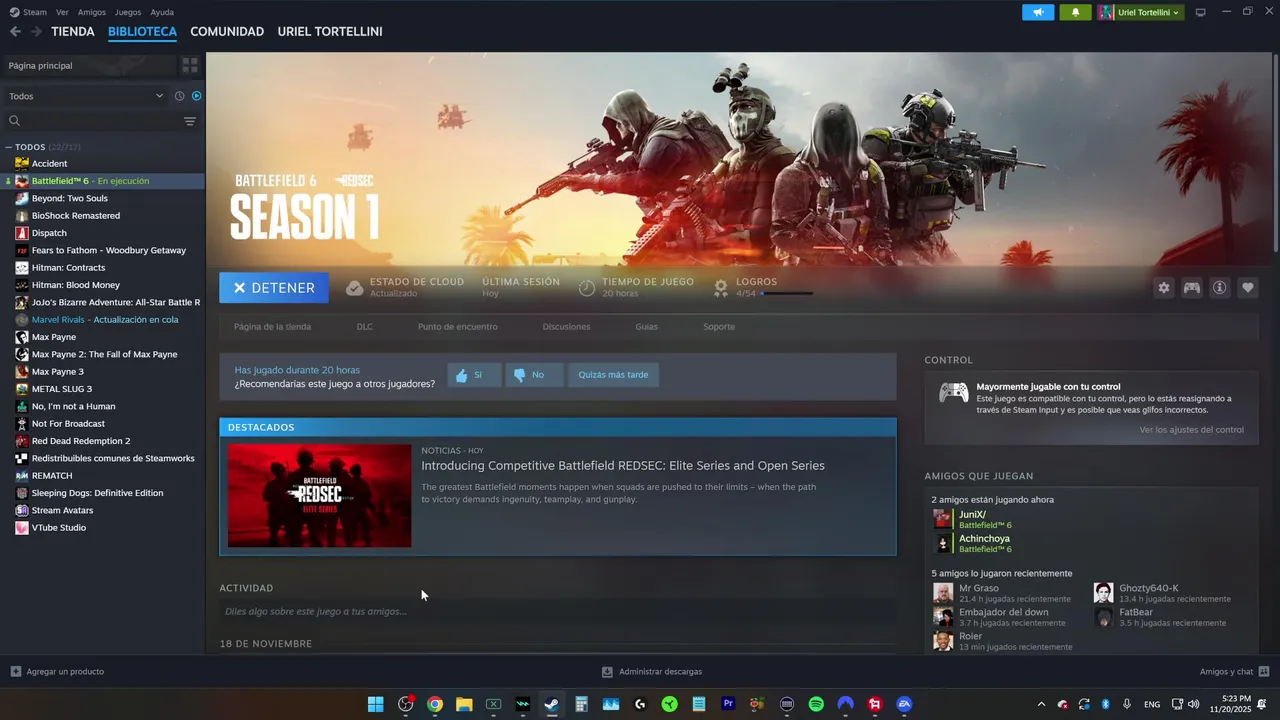Viewport: 1280px width, 720px height.
Task: Open the DLC tab
Action: tap(365, 327)
